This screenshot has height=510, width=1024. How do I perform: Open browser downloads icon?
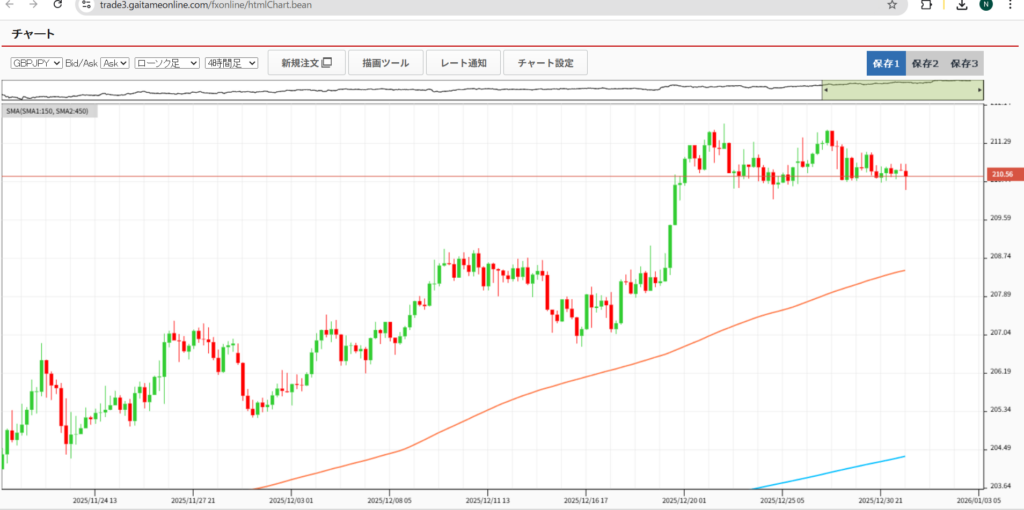pyautogui.click(x=961, y=5)
